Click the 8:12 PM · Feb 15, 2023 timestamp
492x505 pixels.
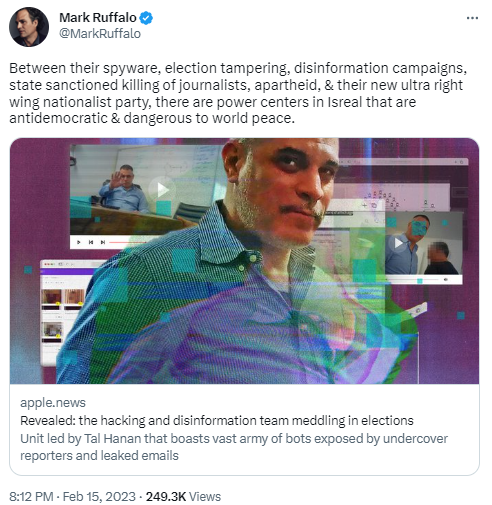[x=72, y=497]
